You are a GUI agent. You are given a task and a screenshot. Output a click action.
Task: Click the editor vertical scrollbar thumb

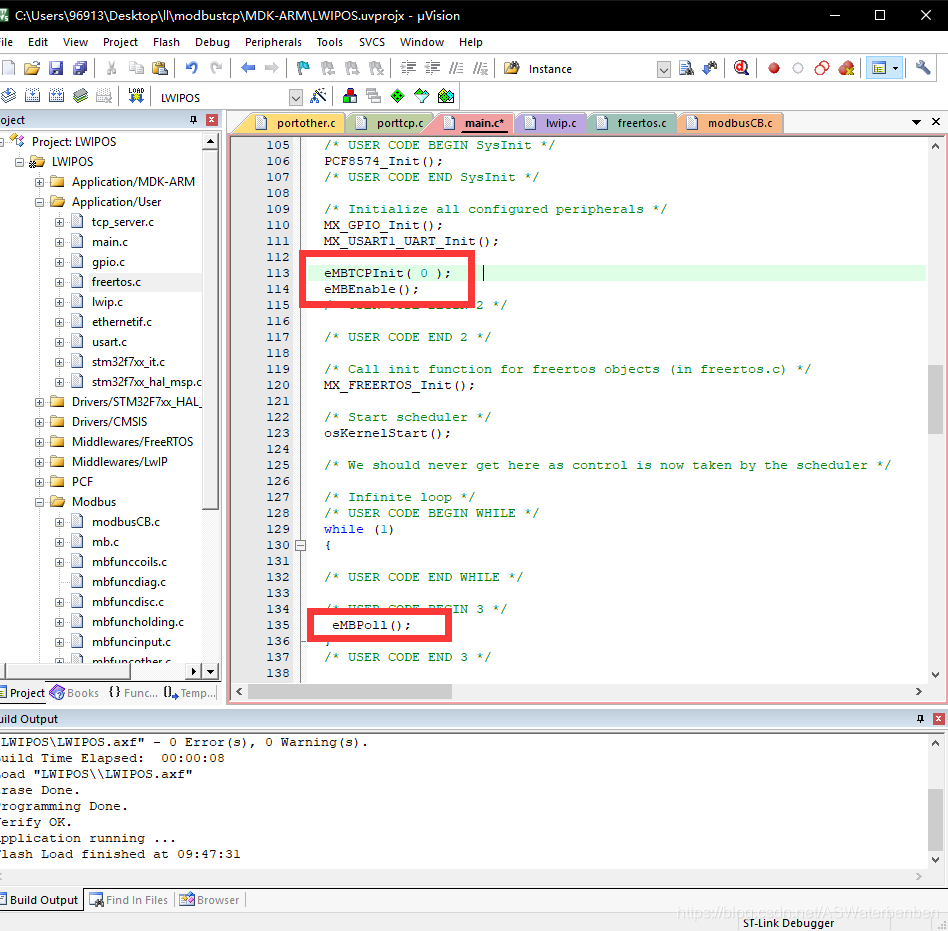click(935, 400)
